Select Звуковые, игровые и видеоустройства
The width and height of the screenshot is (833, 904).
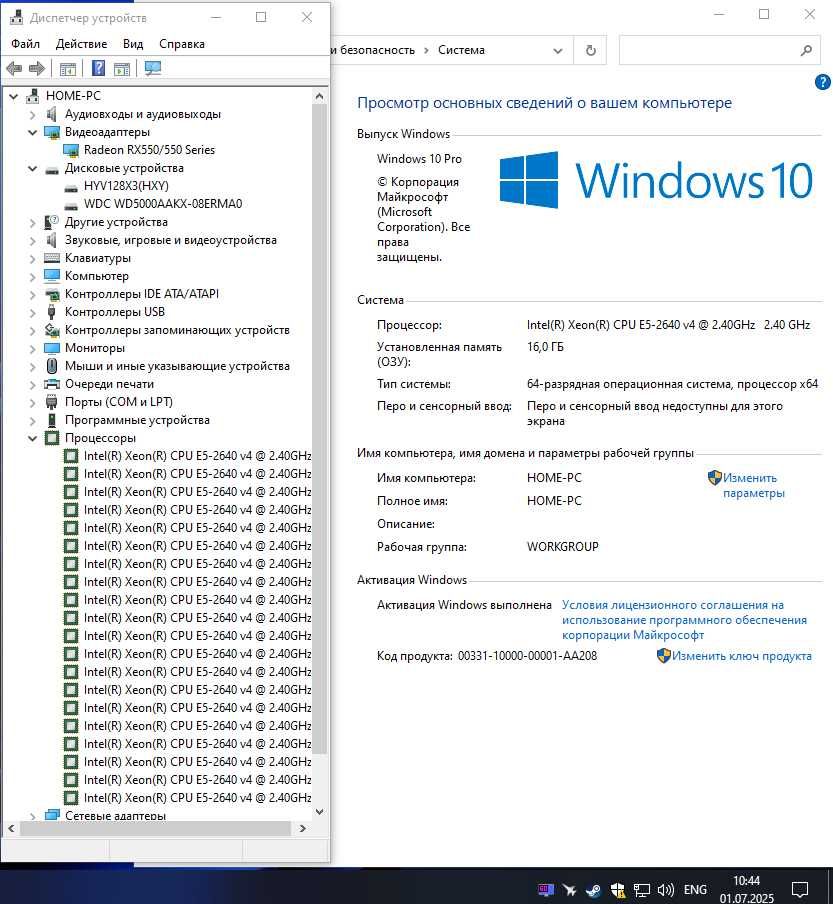(x=171, y=240)
